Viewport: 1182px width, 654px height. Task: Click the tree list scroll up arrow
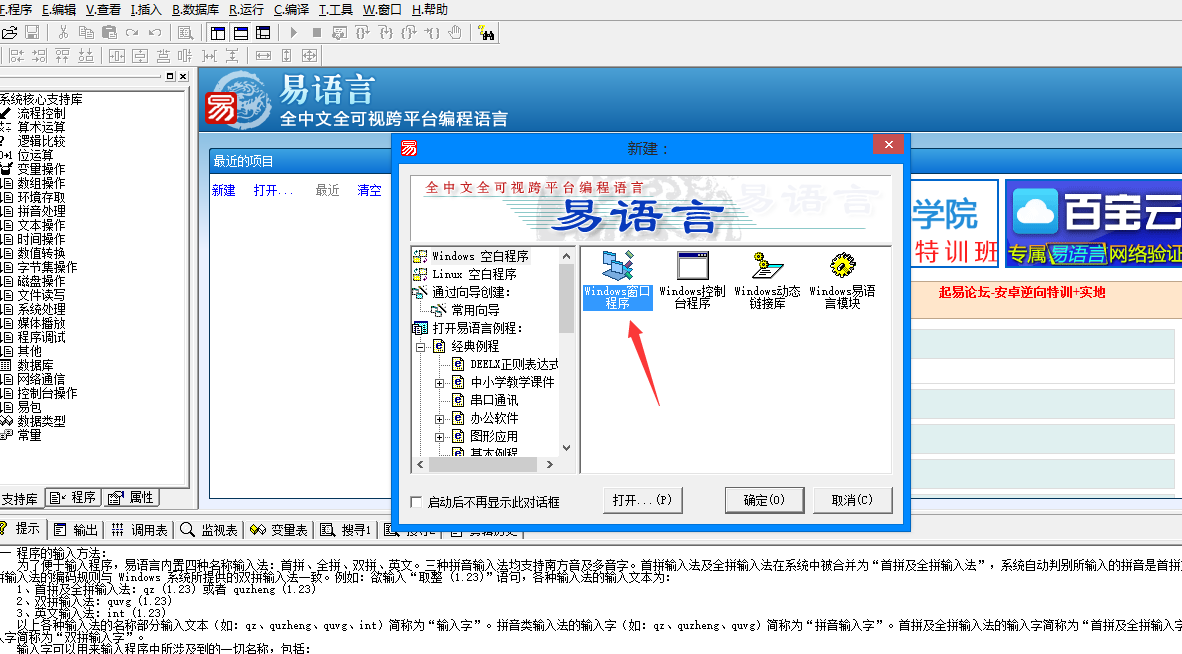(566, 256)
